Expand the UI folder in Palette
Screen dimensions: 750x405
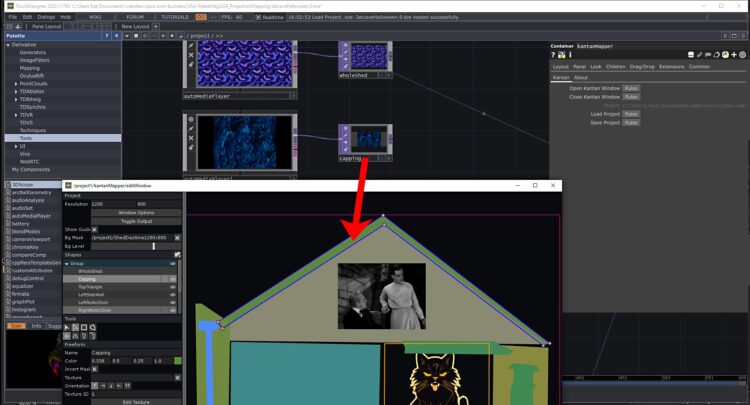click(x=16, y=146)
